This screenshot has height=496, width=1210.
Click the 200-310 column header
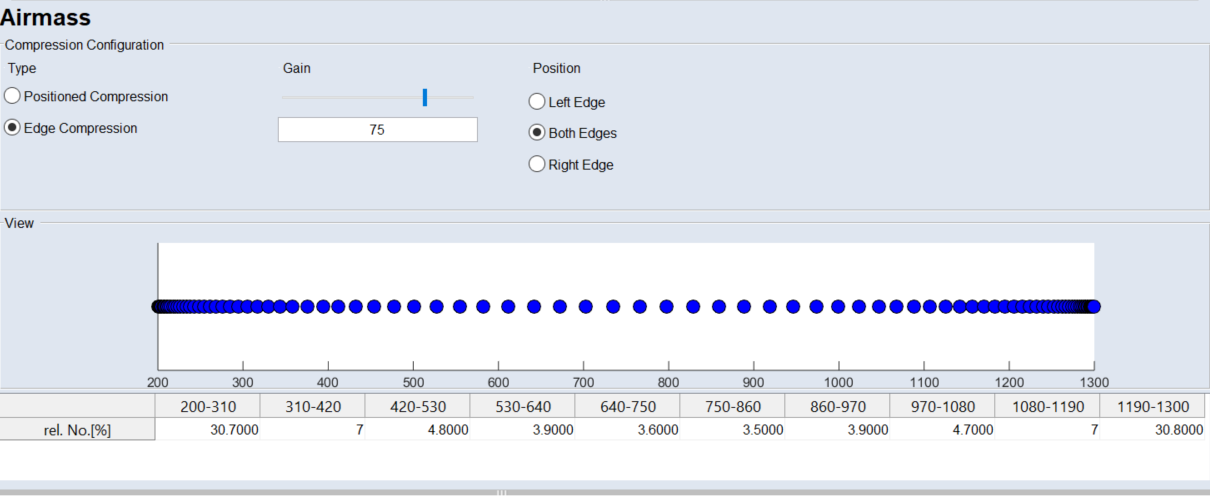(x=207, y=407)
